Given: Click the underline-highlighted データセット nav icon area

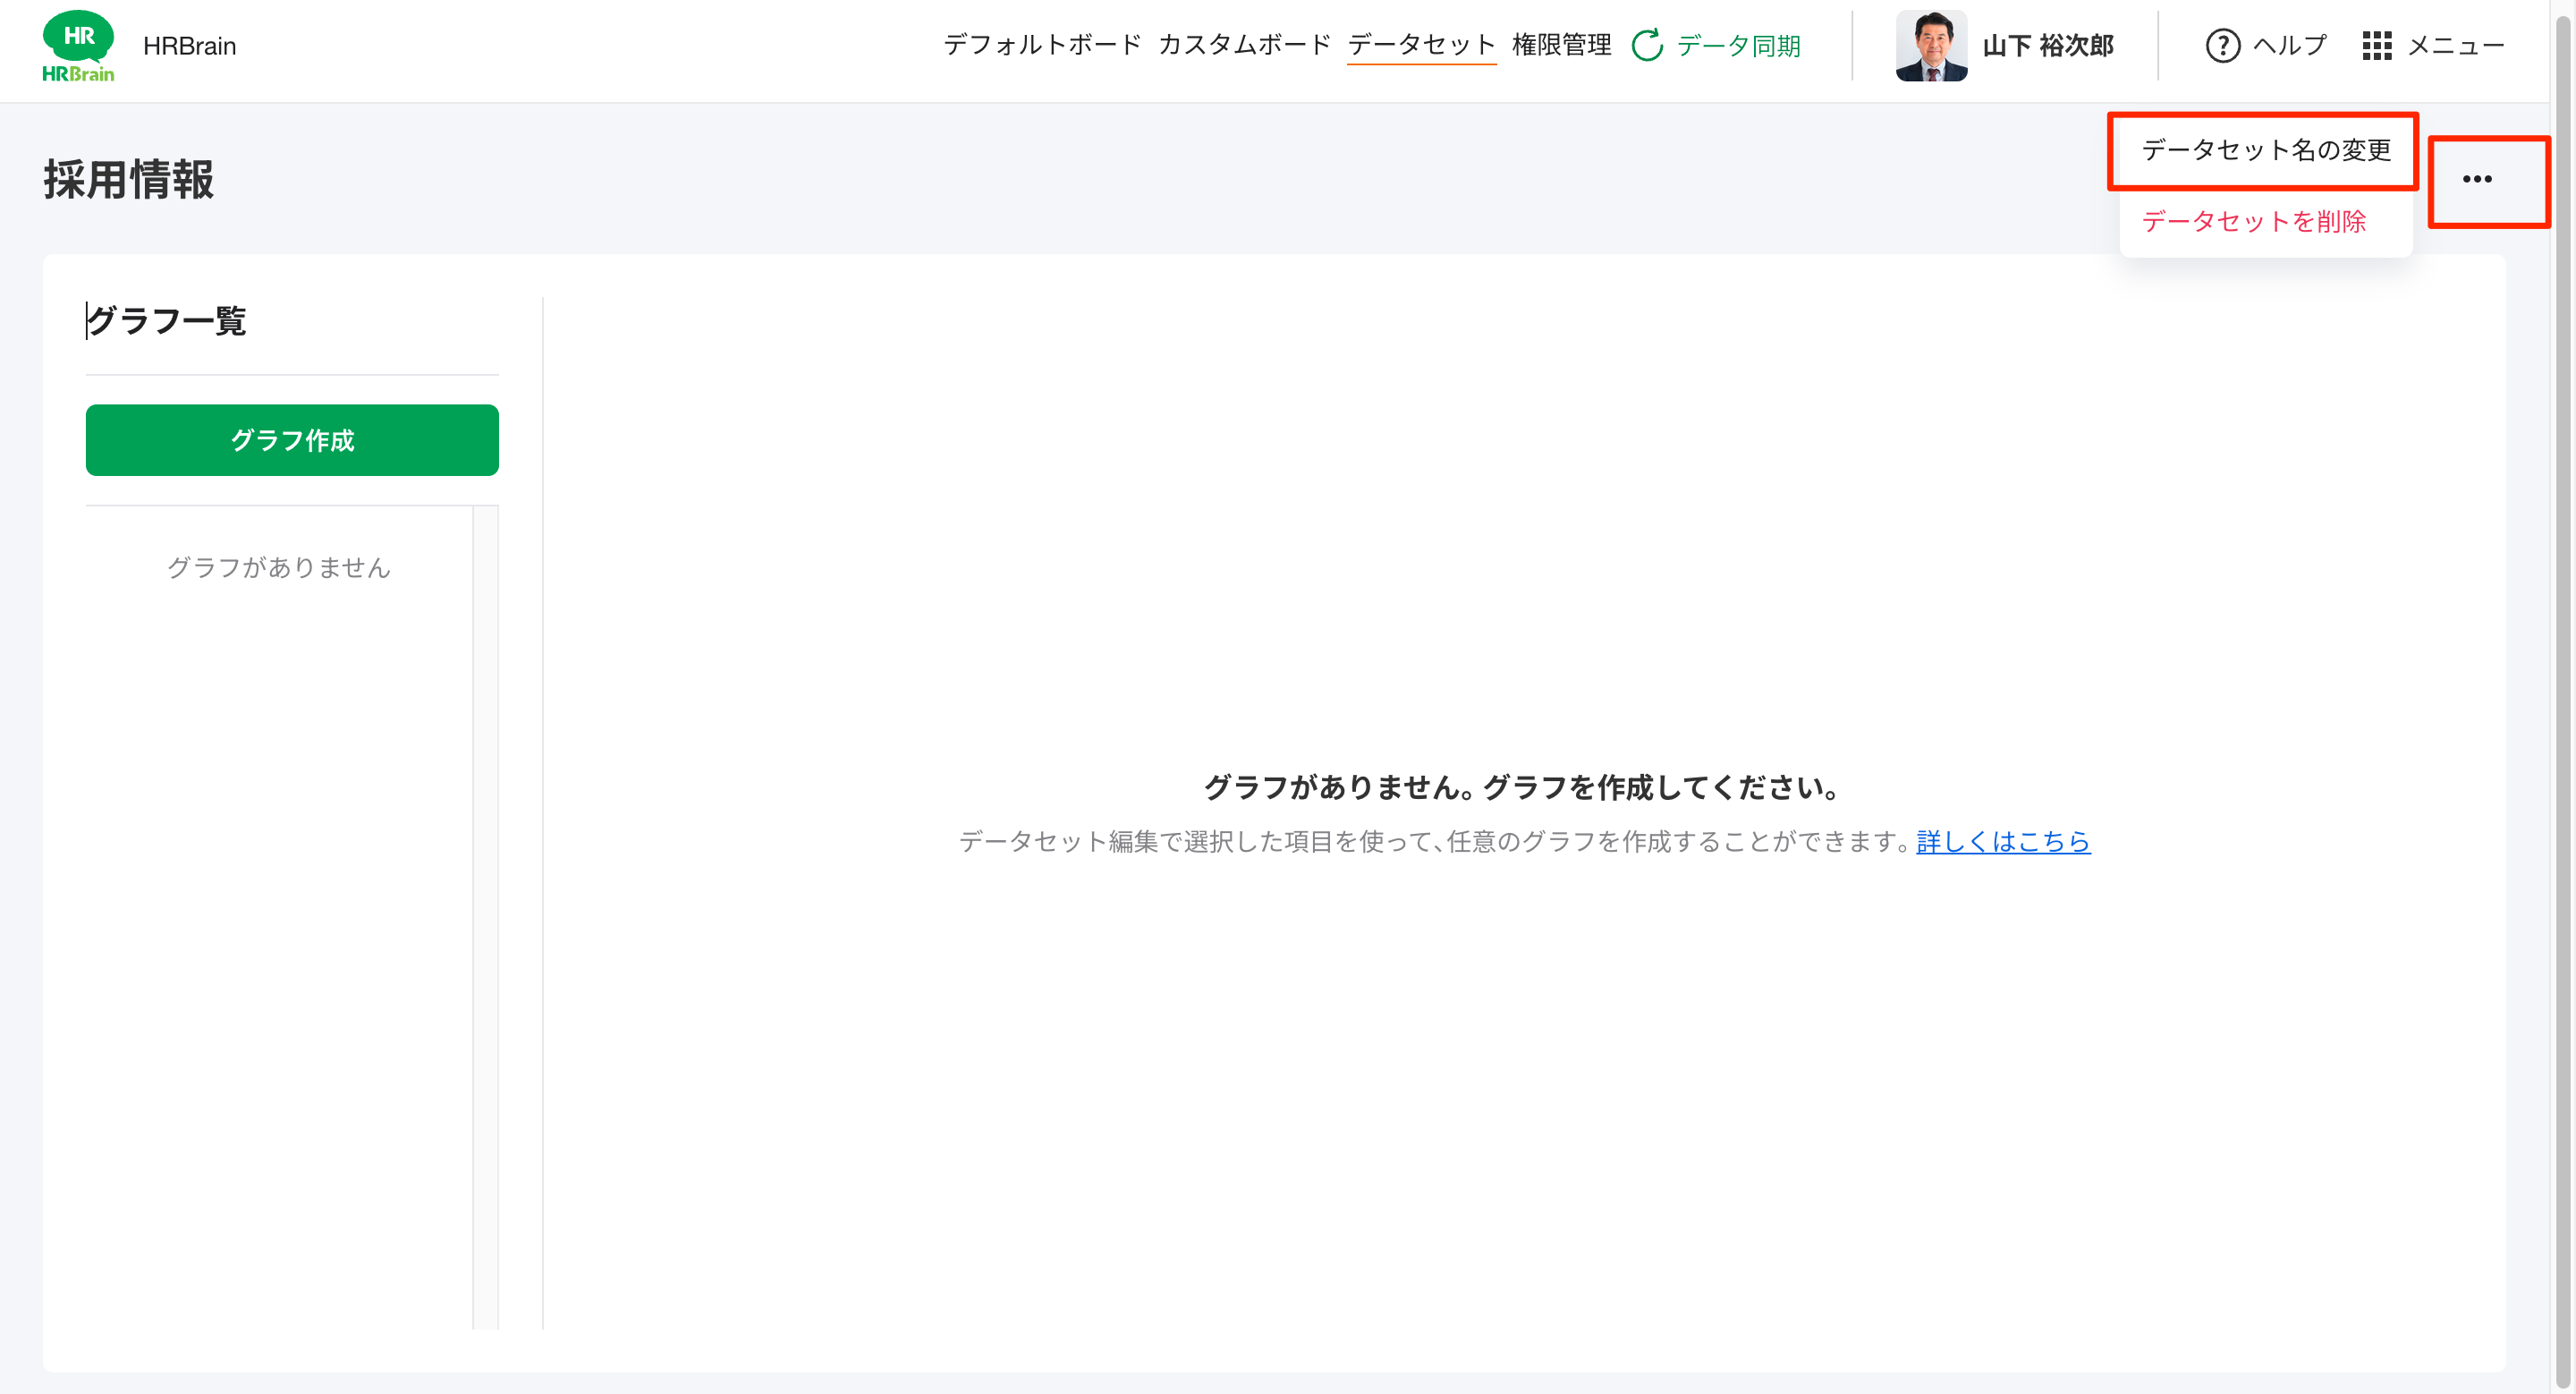Looking at the screenshot, I should click(1422, 44).
